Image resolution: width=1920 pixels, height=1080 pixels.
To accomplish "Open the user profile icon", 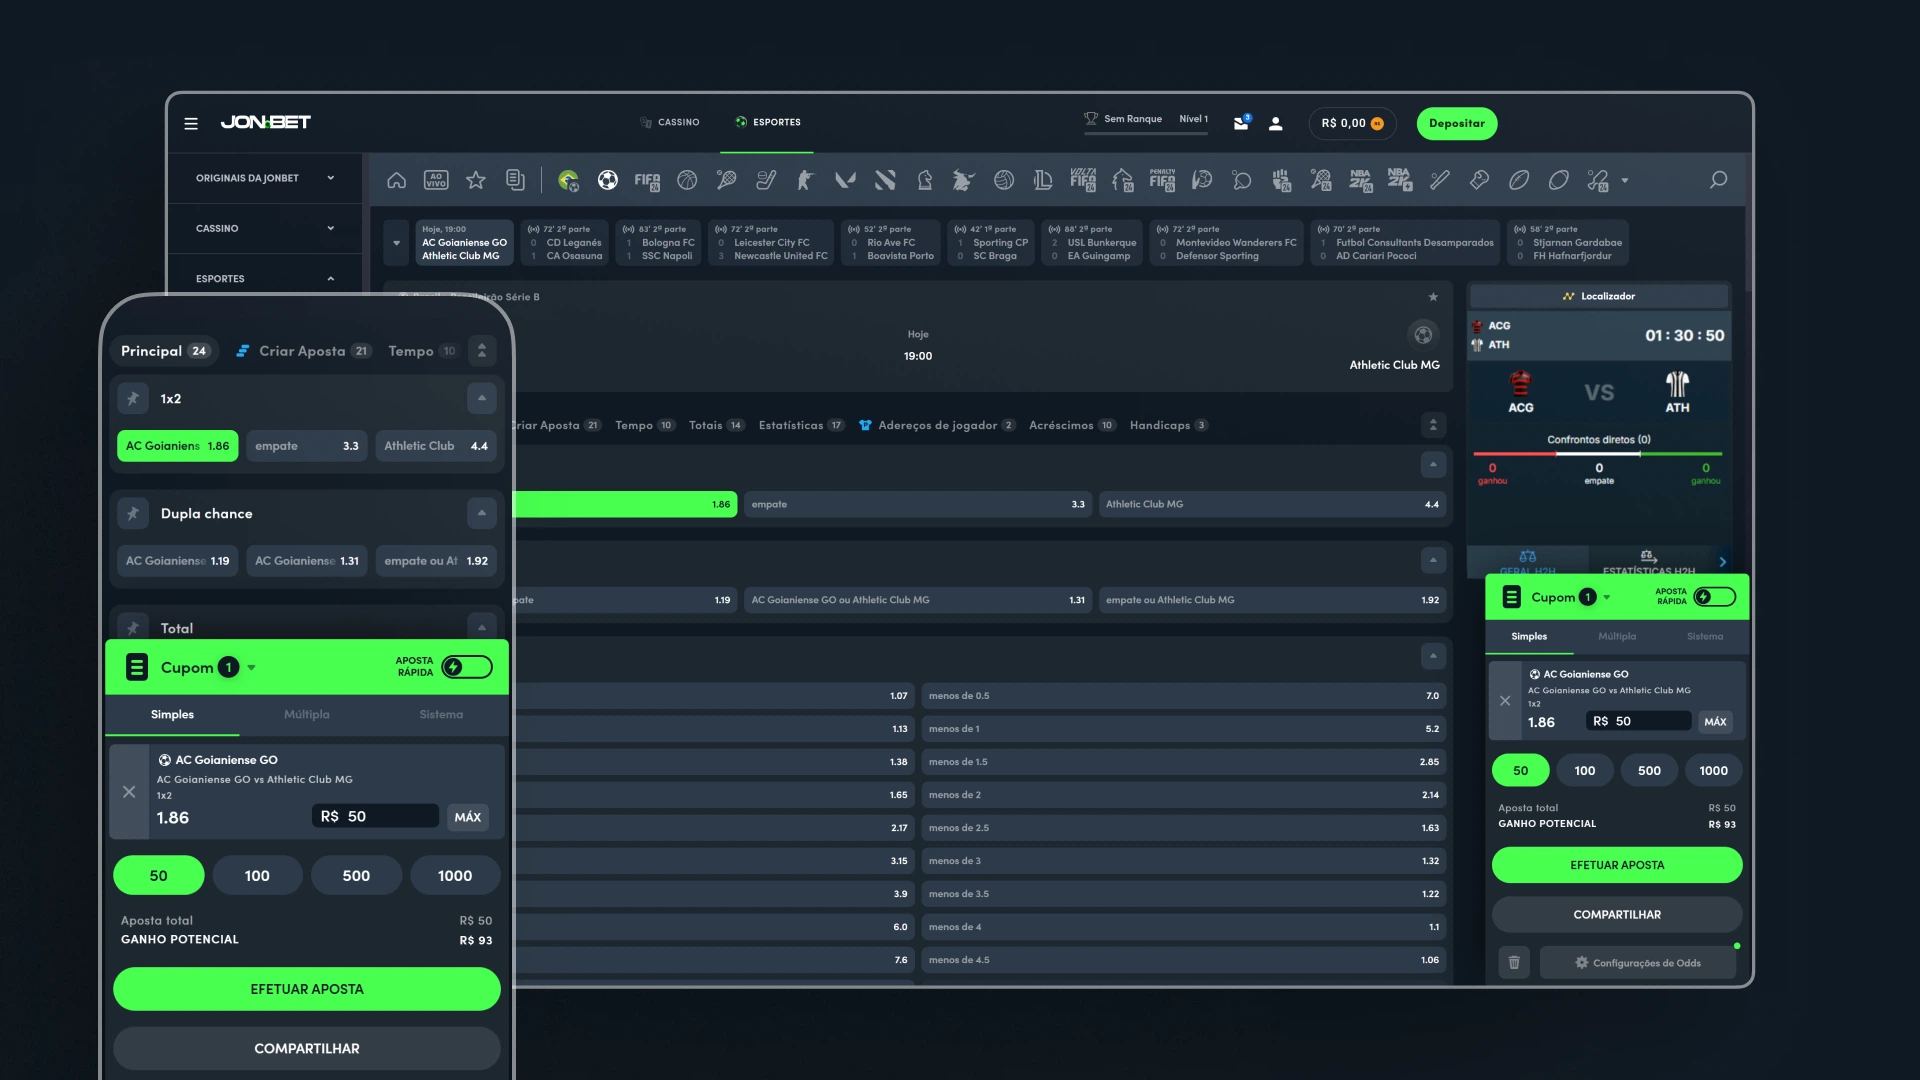I will click(x=1276, y=123).
